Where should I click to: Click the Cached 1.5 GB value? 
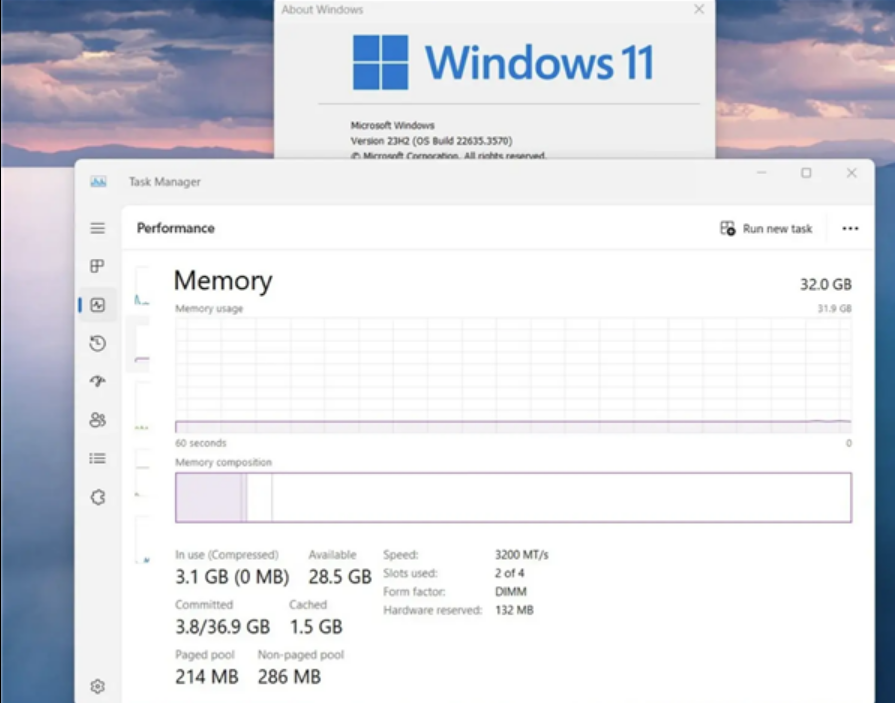tap(316, 627)
